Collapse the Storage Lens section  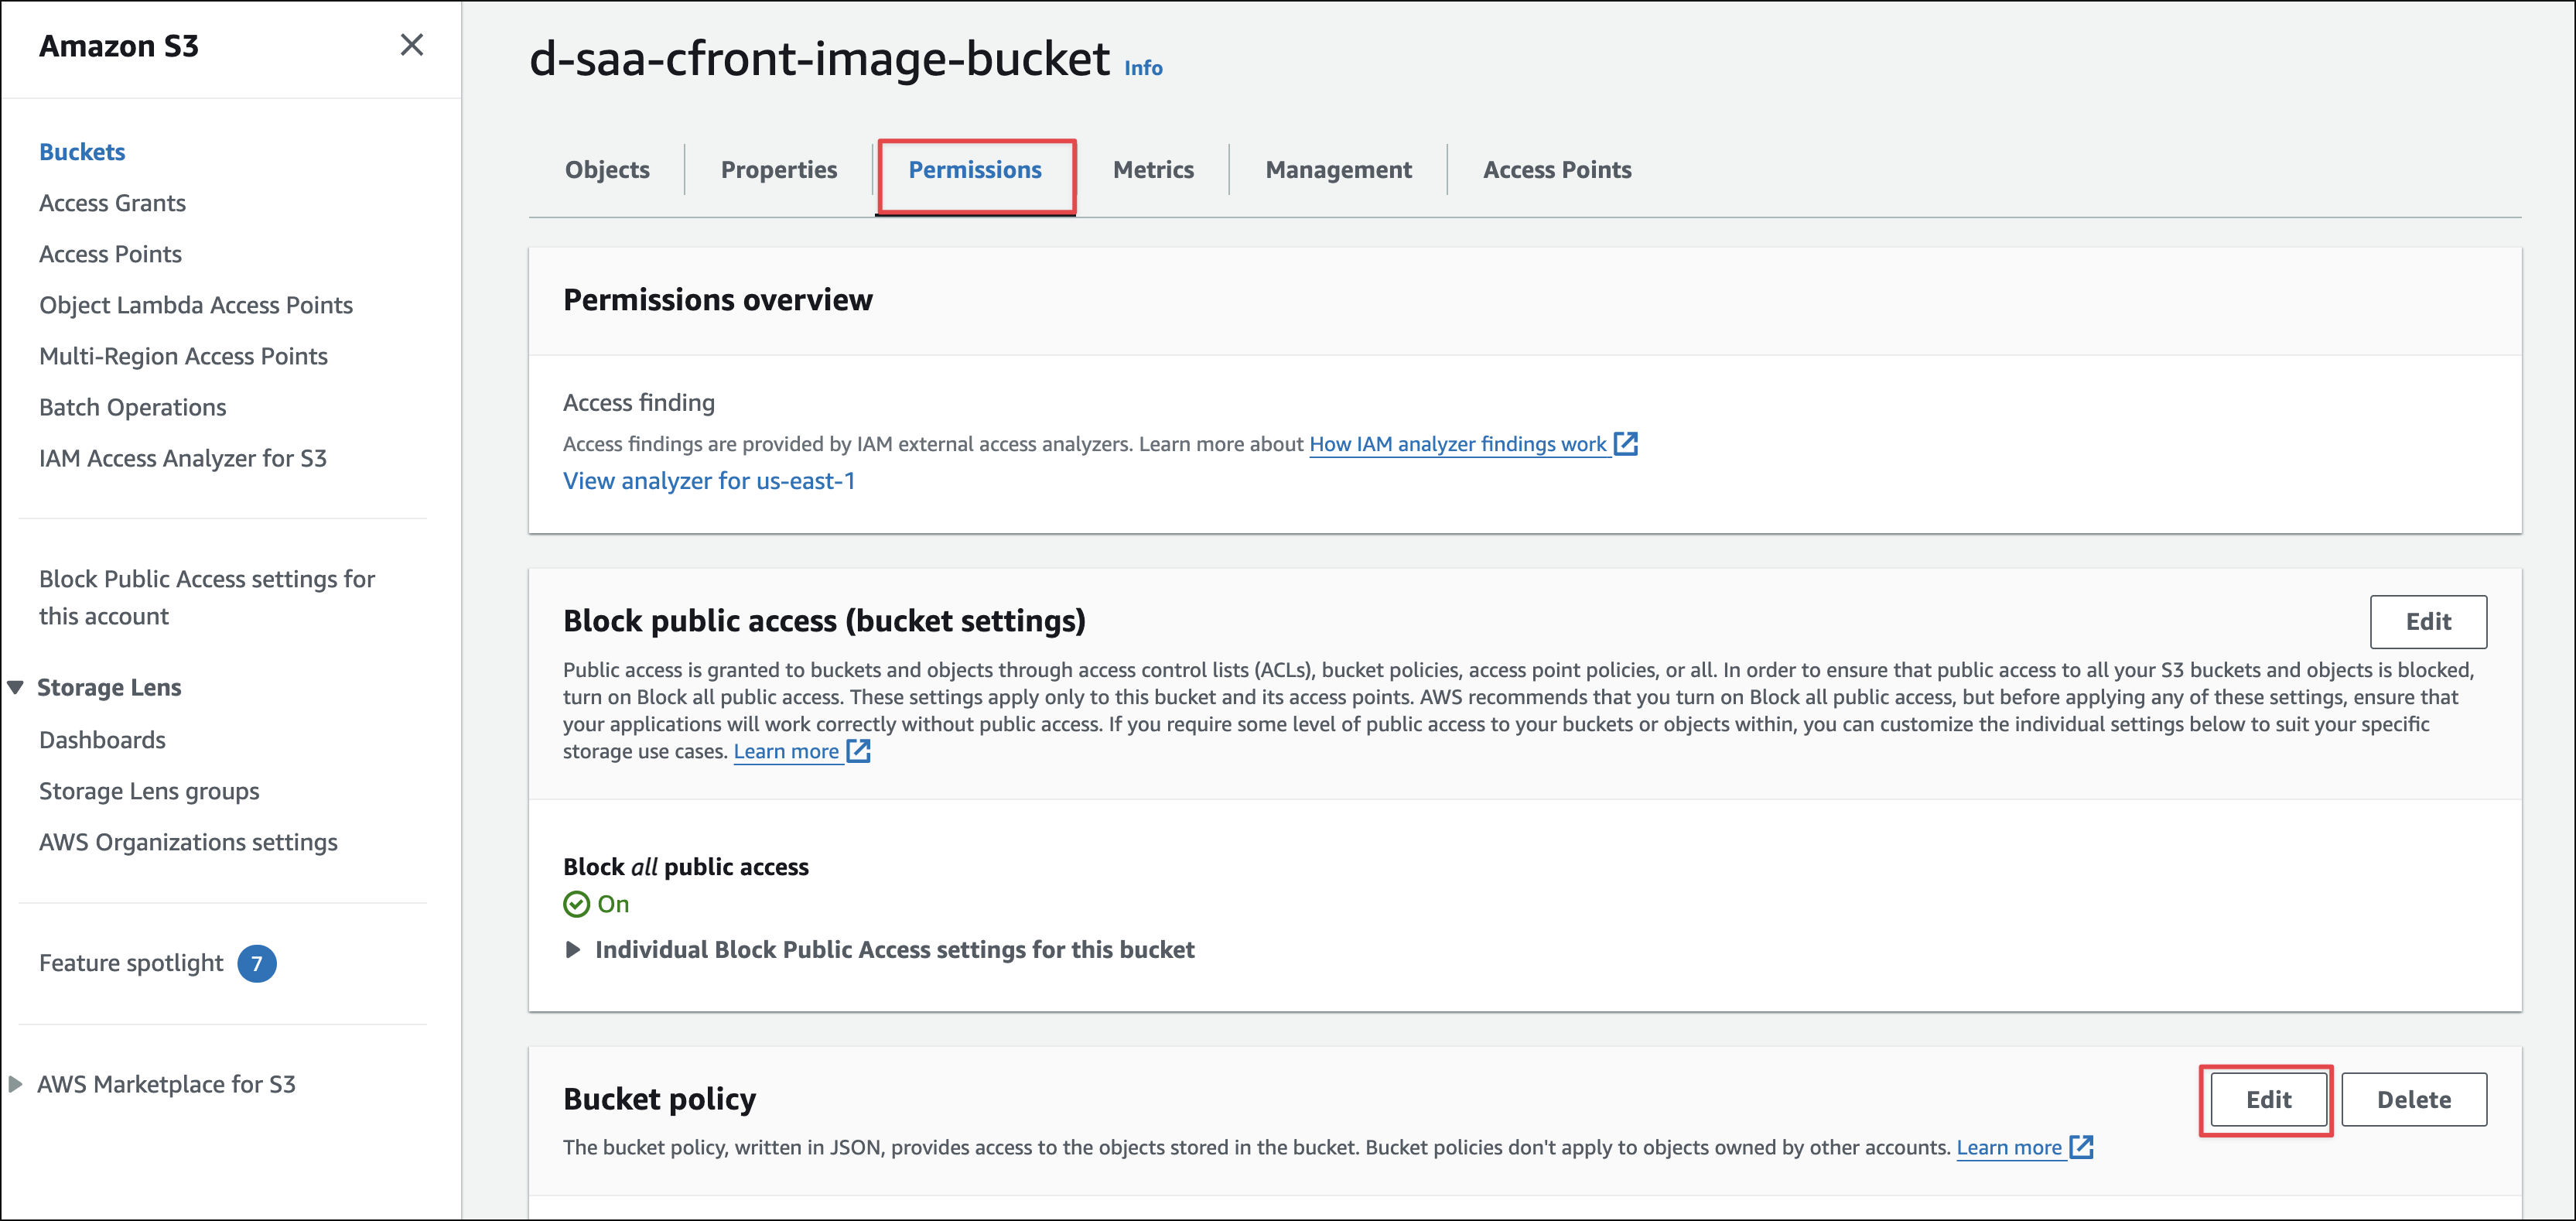pos(15,688)
